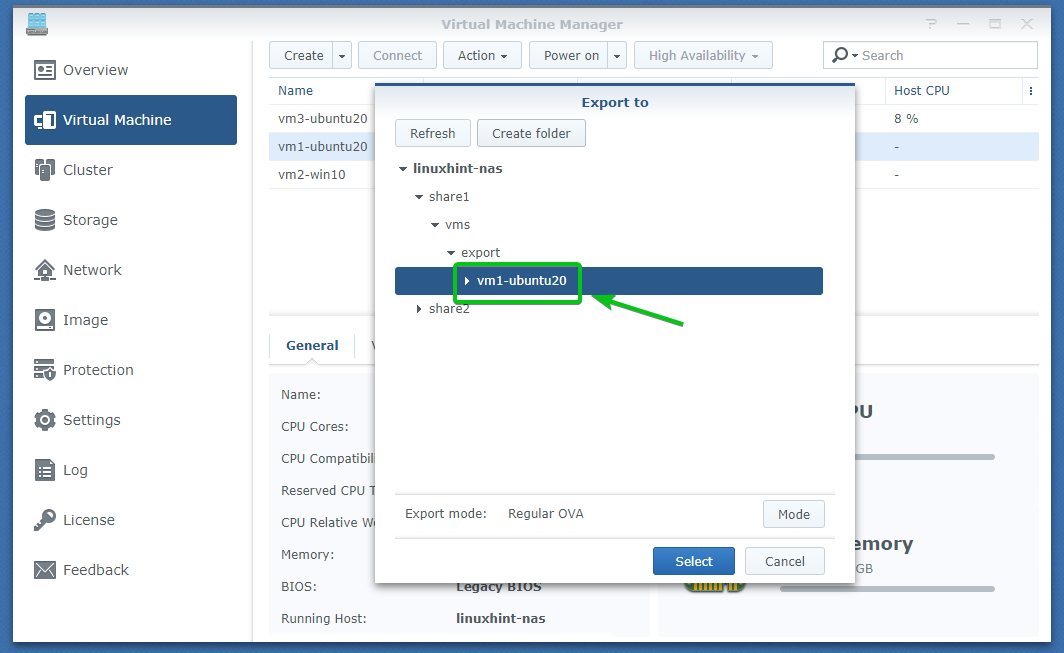Go to the Cluster section label
The image size is (1064, 653).
point(88,170)
